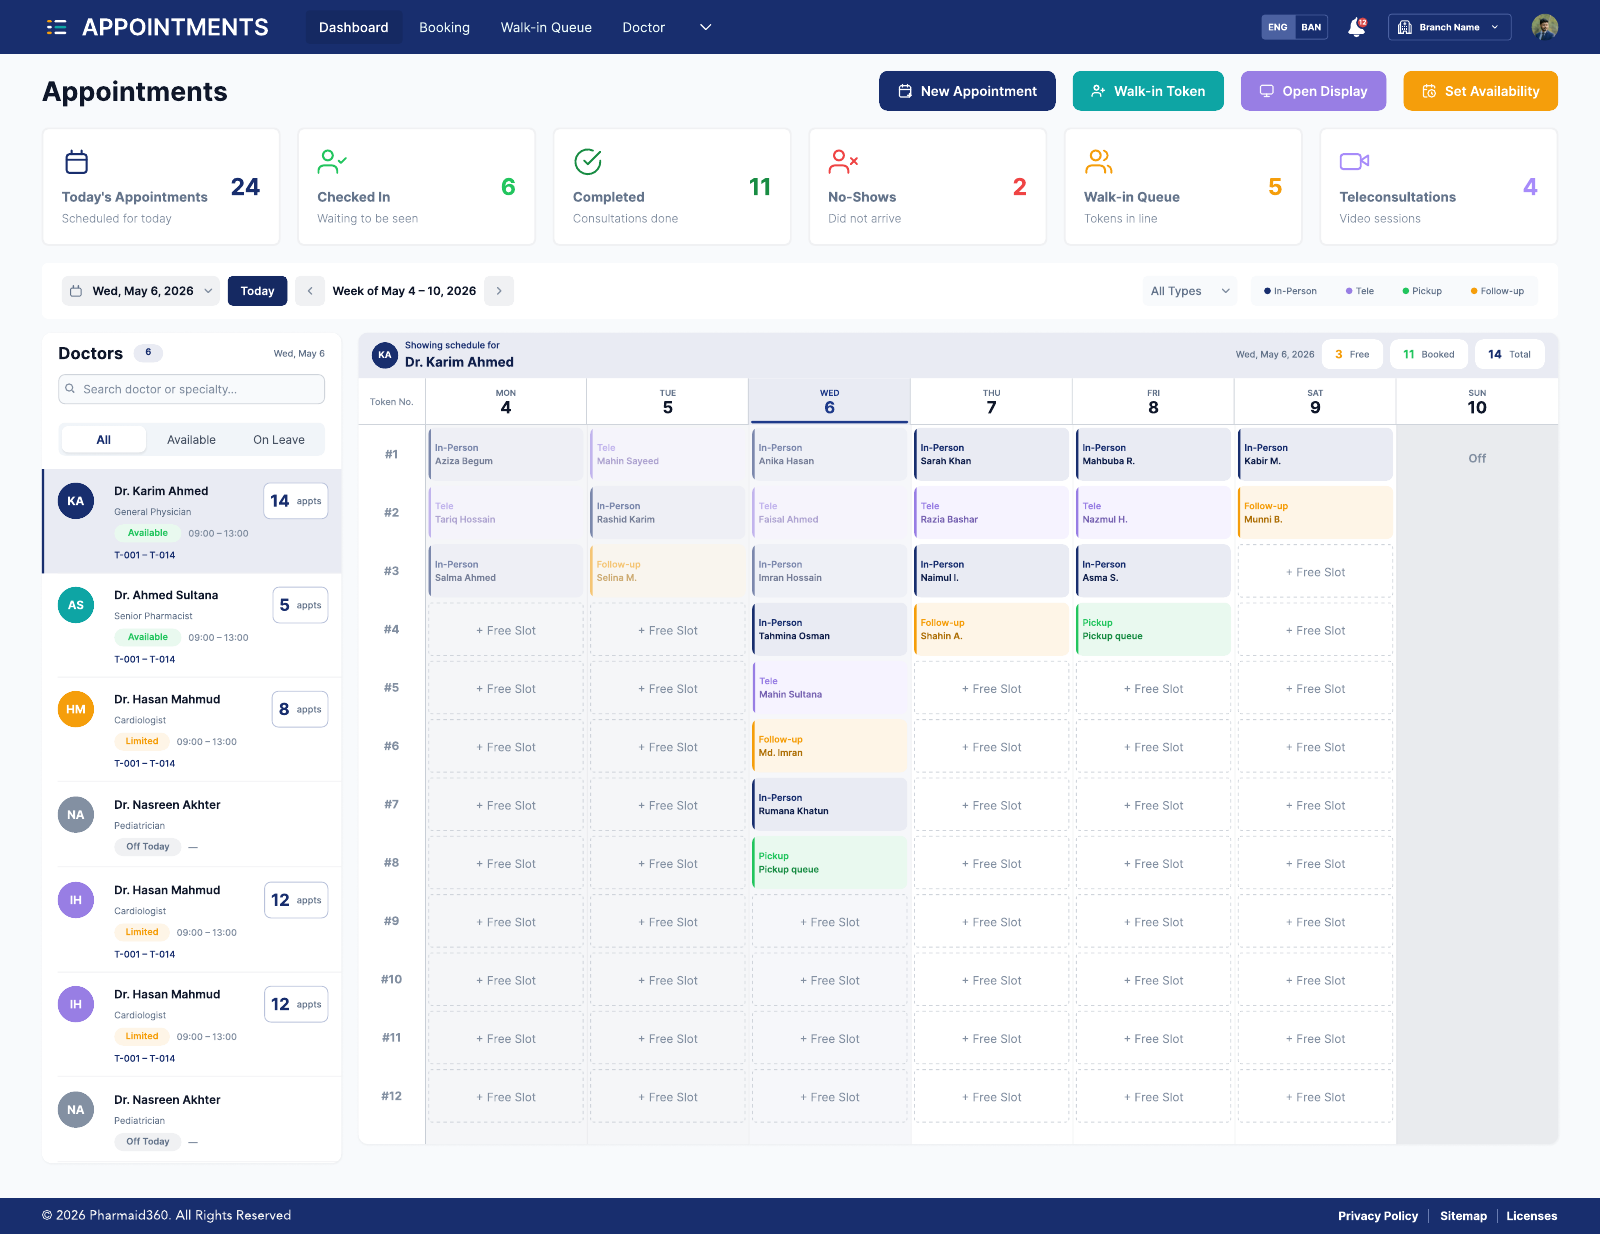
Task: Click the Teleconsultations video camera icon
Action: pyautogui.click(x=1354, y=161)
